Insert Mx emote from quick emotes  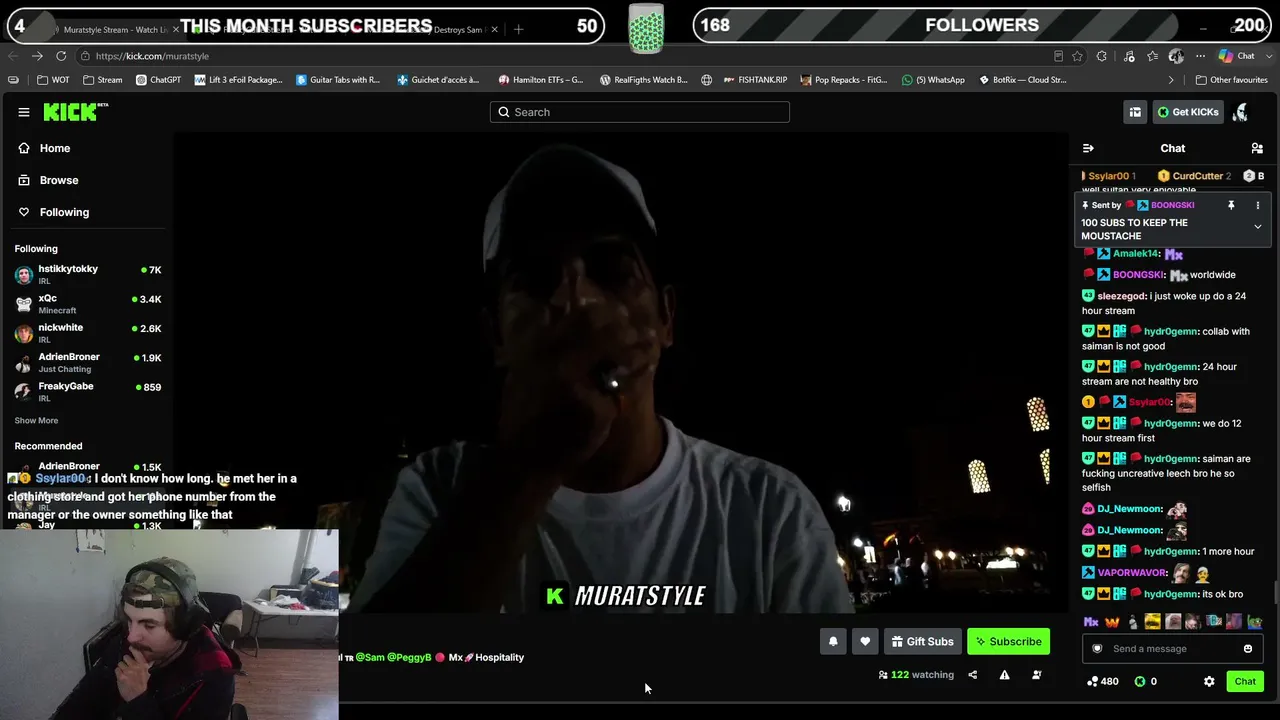pyautogui.click(x=1091, y=622)
